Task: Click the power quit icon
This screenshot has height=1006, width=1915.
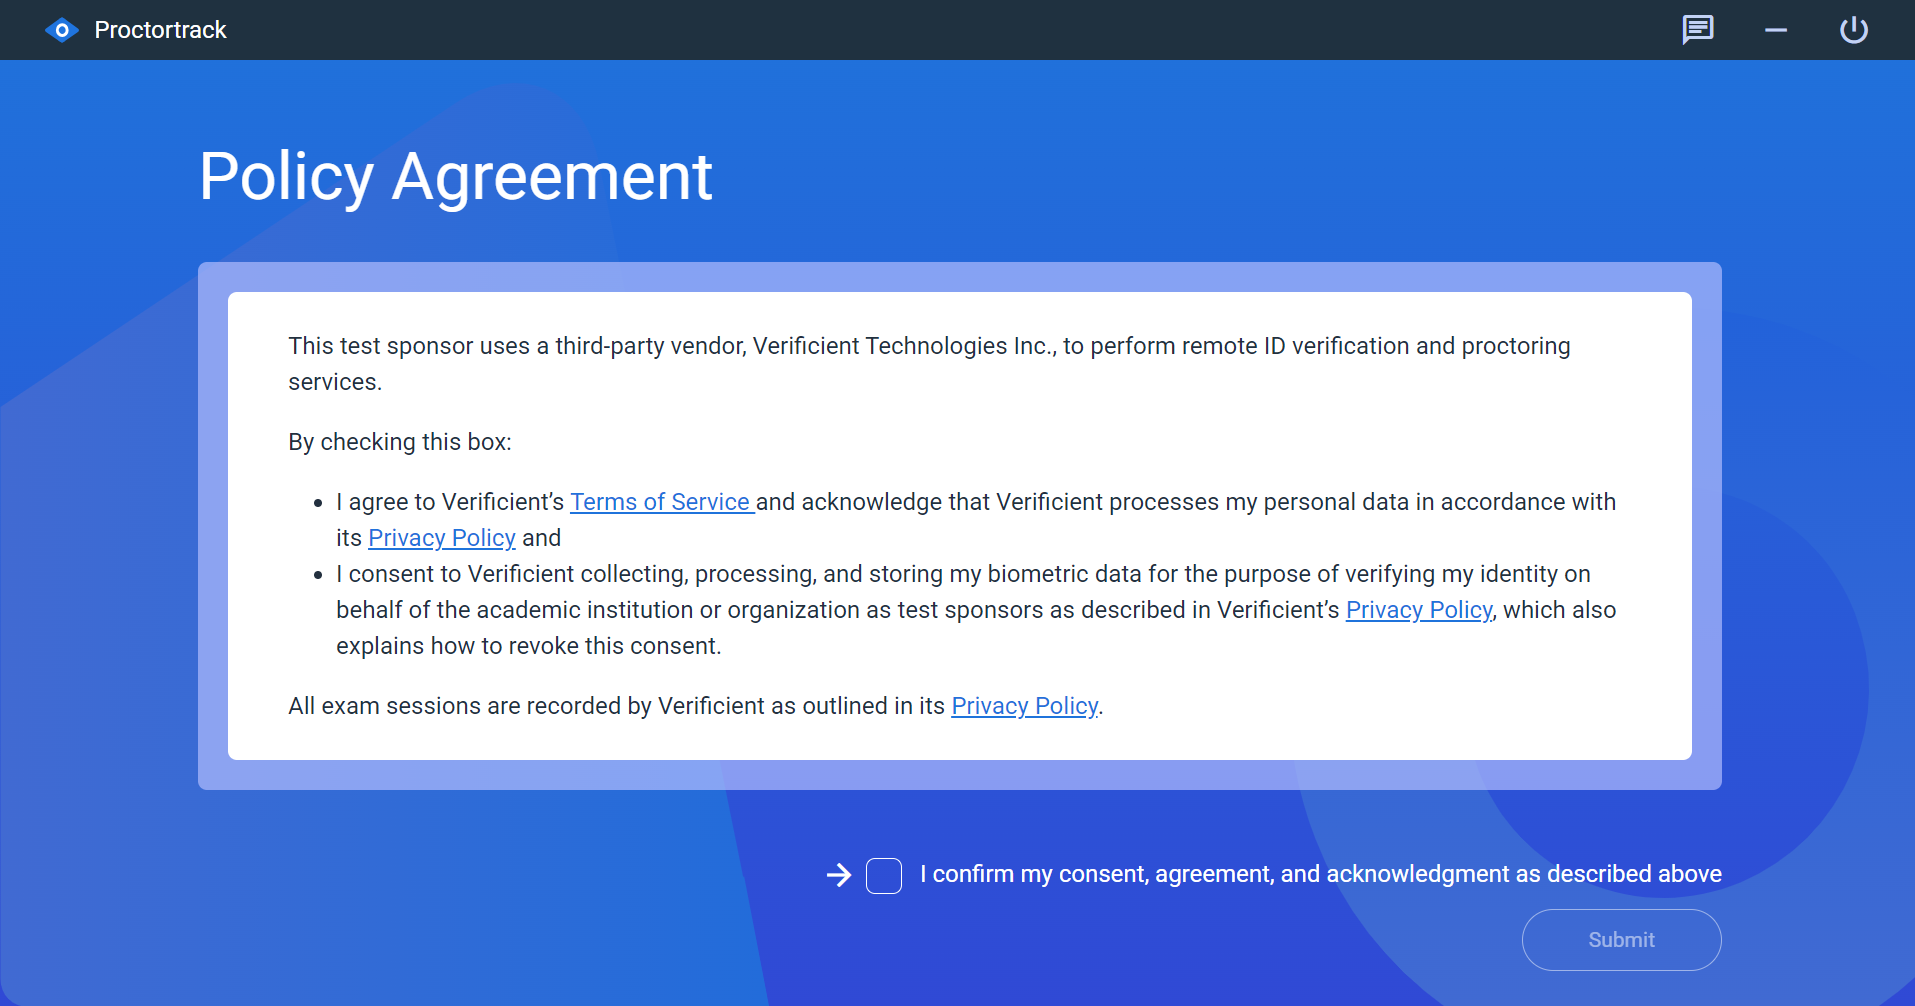Action: [1854, 30]
